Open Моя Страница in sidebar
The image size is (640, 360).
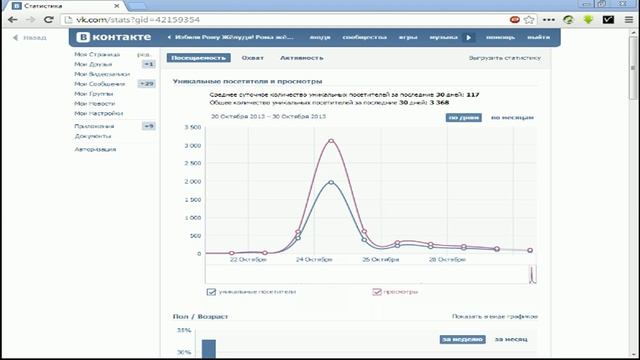pos(97,54)
